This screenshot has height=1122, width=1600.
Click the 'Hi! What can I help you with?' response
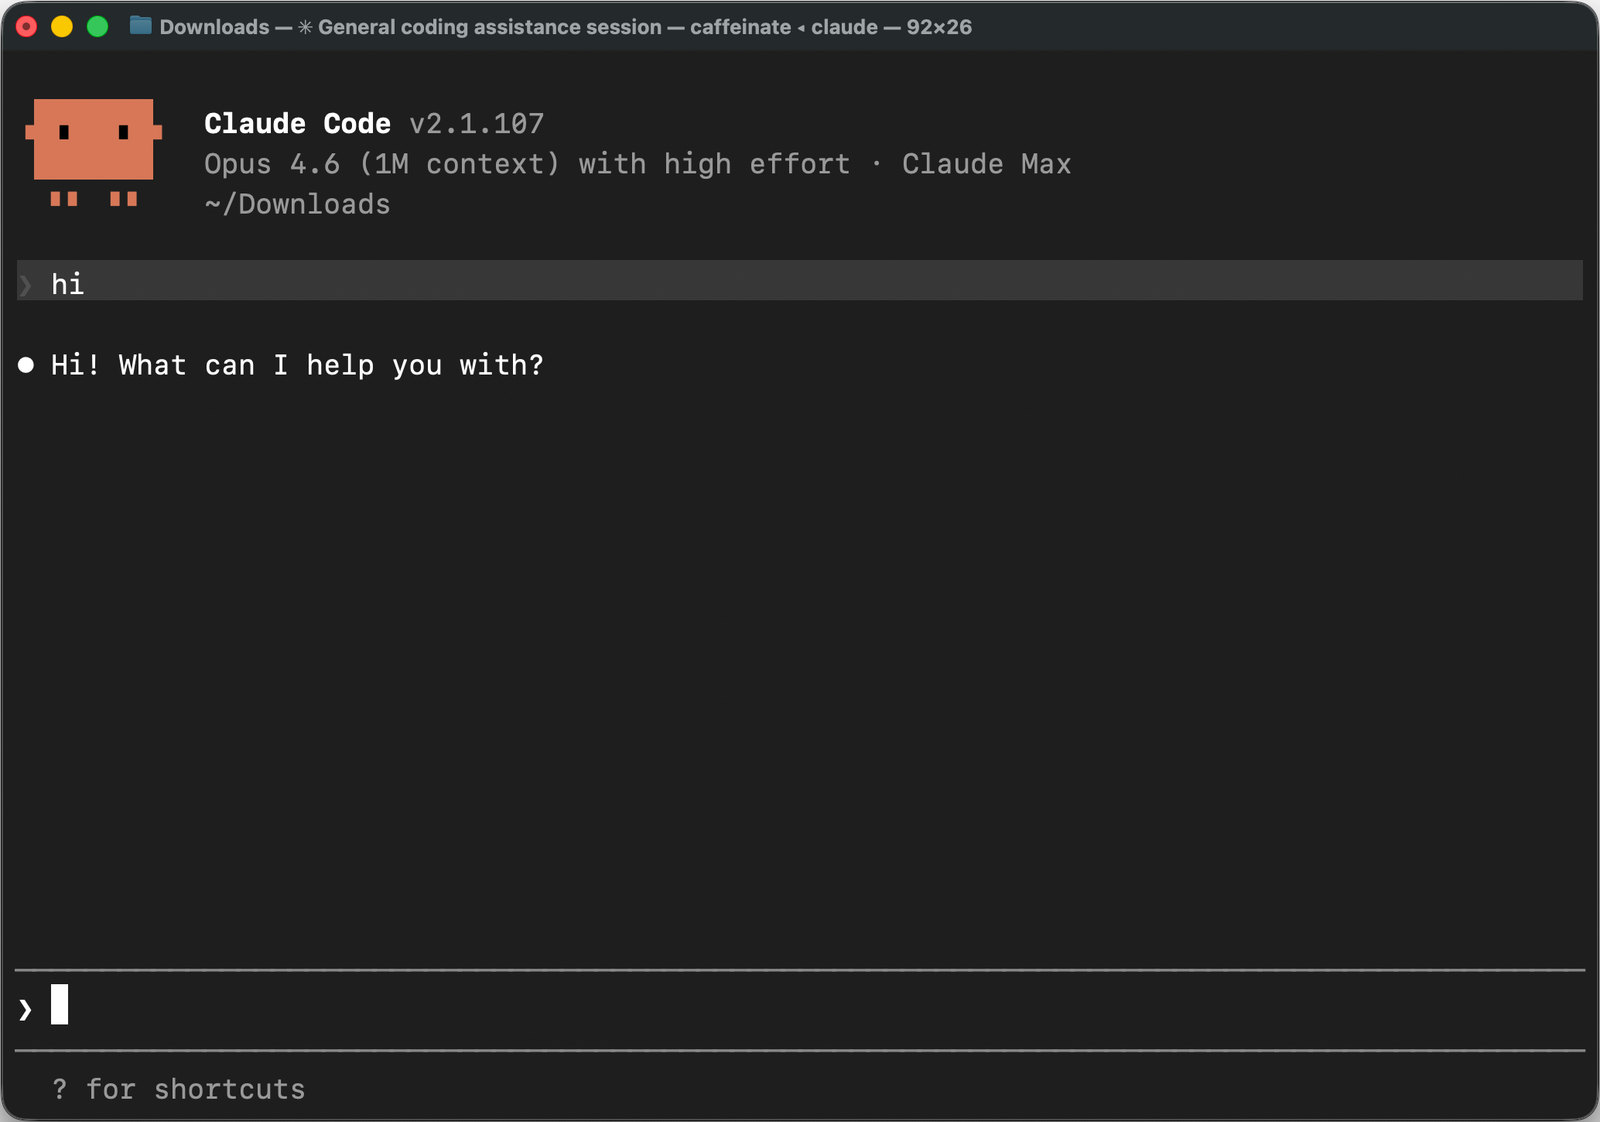click(297, 364)
